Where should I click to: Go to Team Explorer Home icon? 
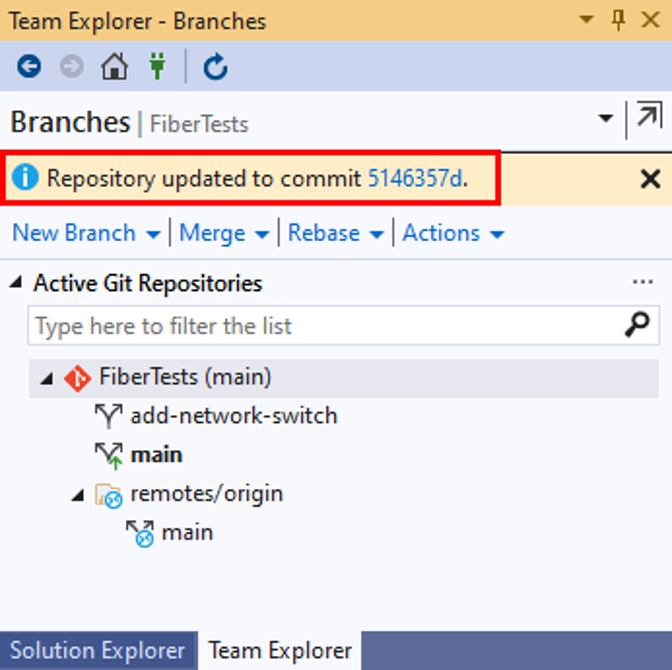pos(114,66)
